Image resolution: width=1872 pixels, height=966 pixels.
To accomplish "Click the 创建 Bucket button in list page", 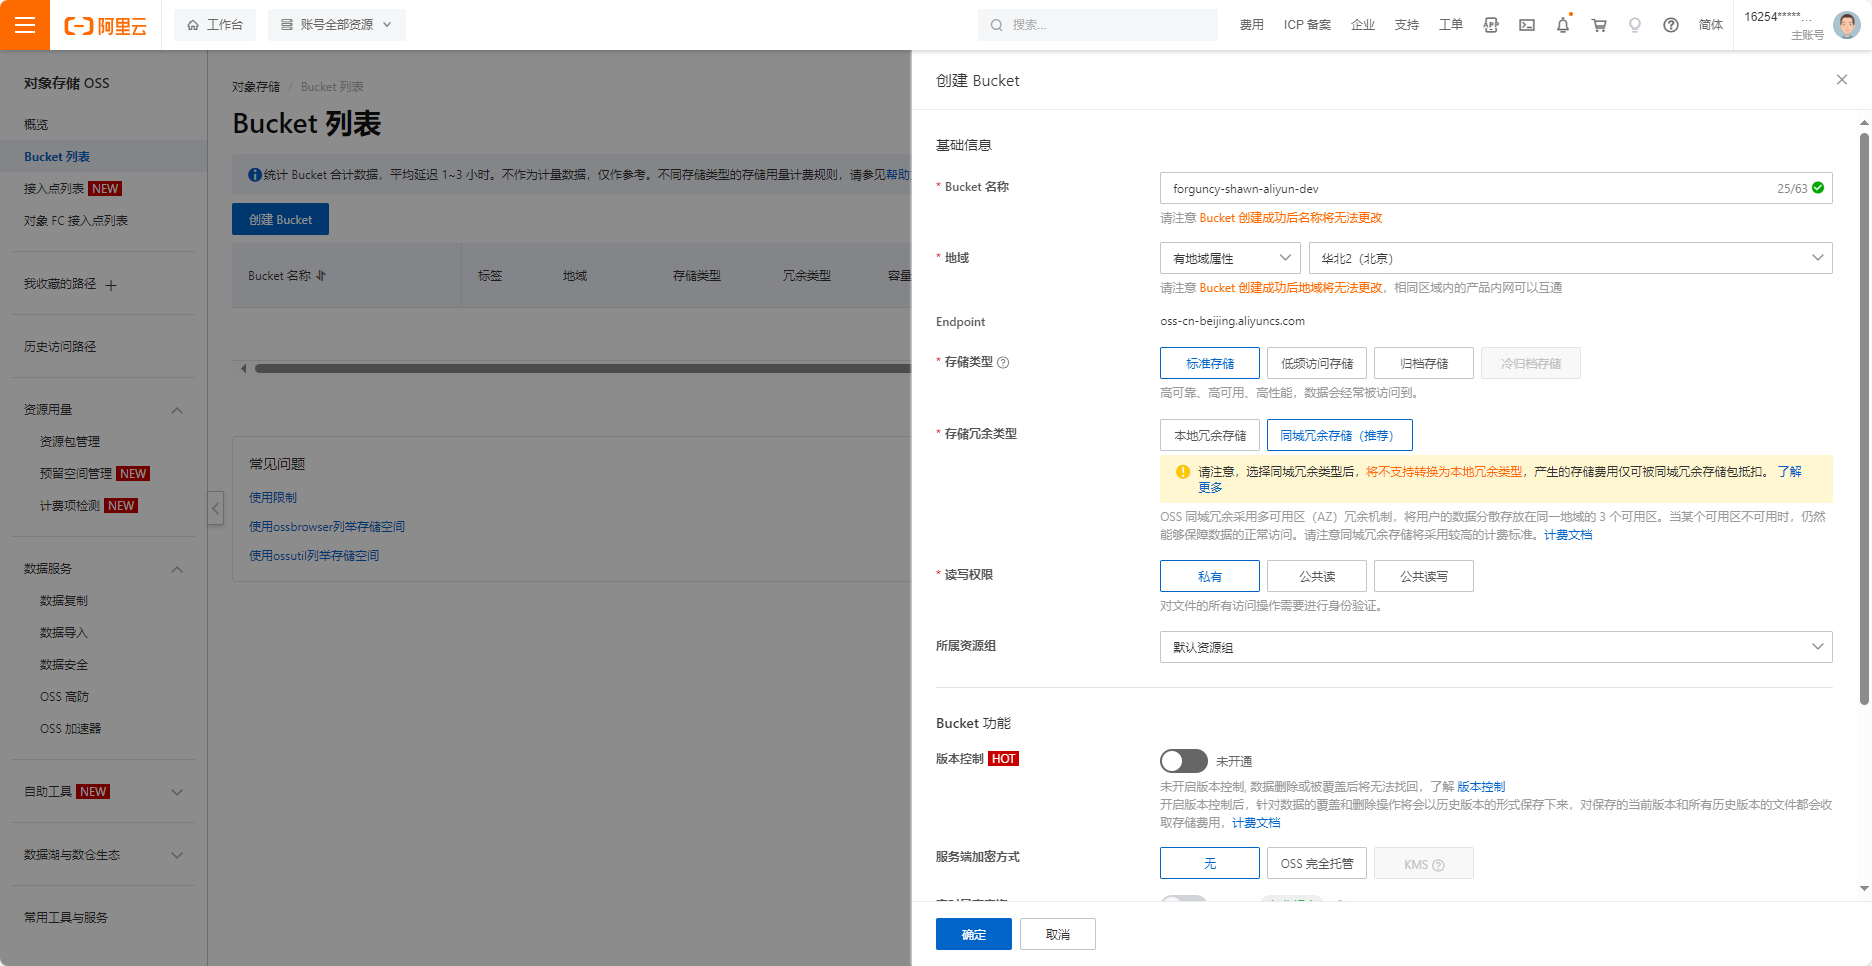I will 280,219.
